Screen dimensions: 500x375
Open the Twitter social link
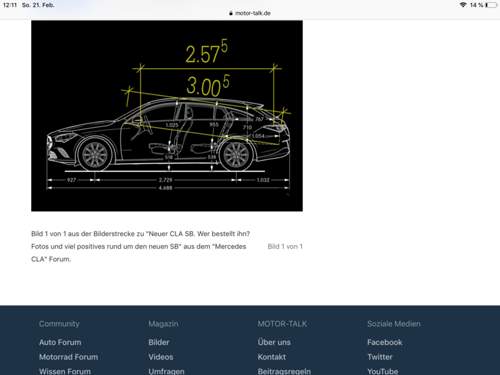[380, 357]
